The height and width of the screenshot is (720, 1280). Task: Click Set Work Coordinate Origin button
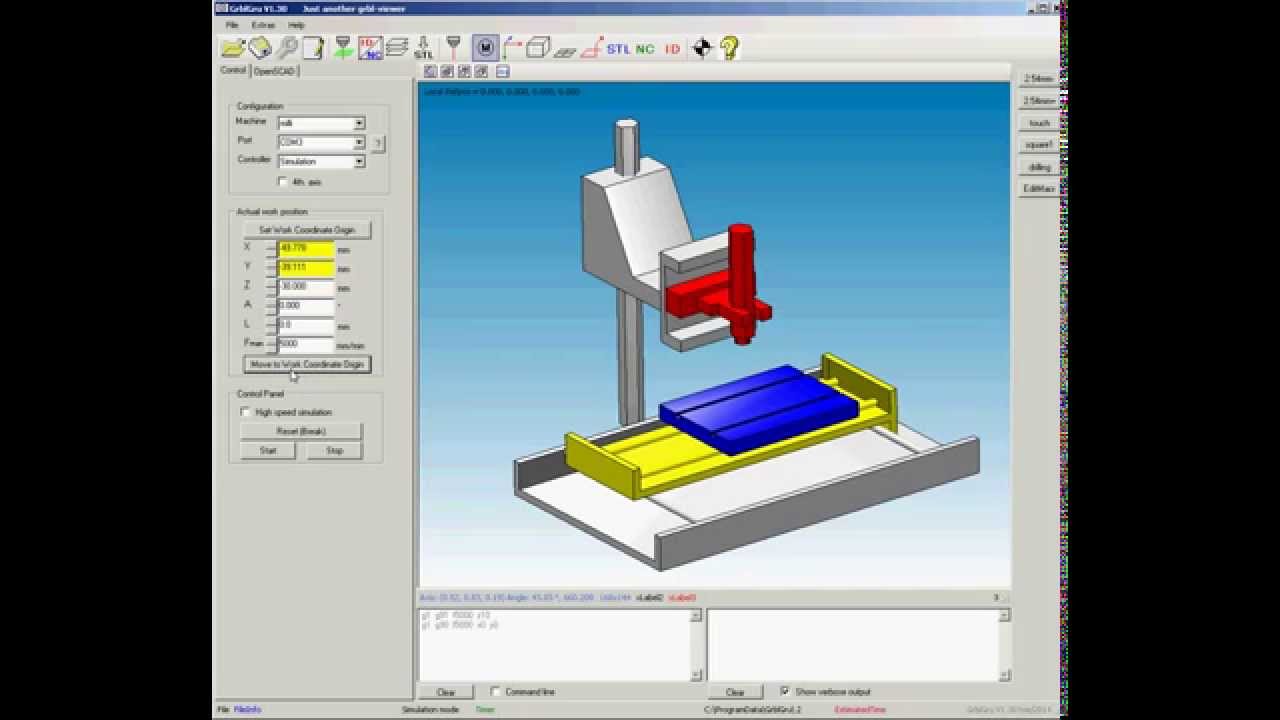coord(307,230)
